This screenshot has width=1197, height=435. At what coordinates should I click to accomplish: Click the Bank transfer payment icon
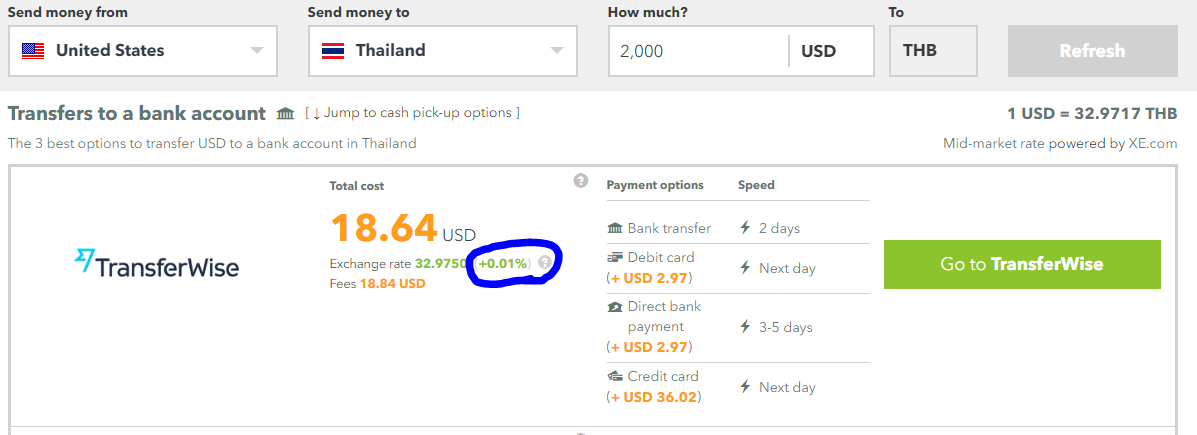(615, 228)
